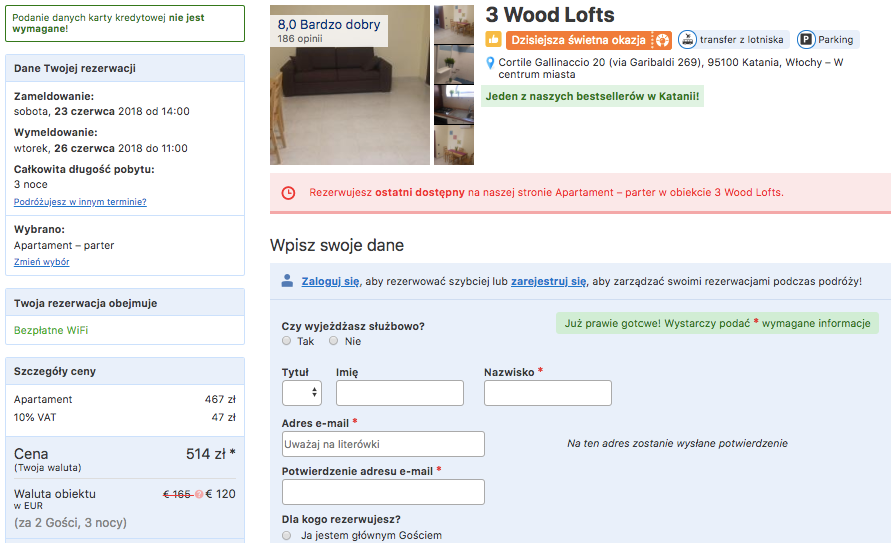This screenshot has height=543, width=895.
Task: Open second small thumbnail with plant
Action: click(x=454, y=65)
